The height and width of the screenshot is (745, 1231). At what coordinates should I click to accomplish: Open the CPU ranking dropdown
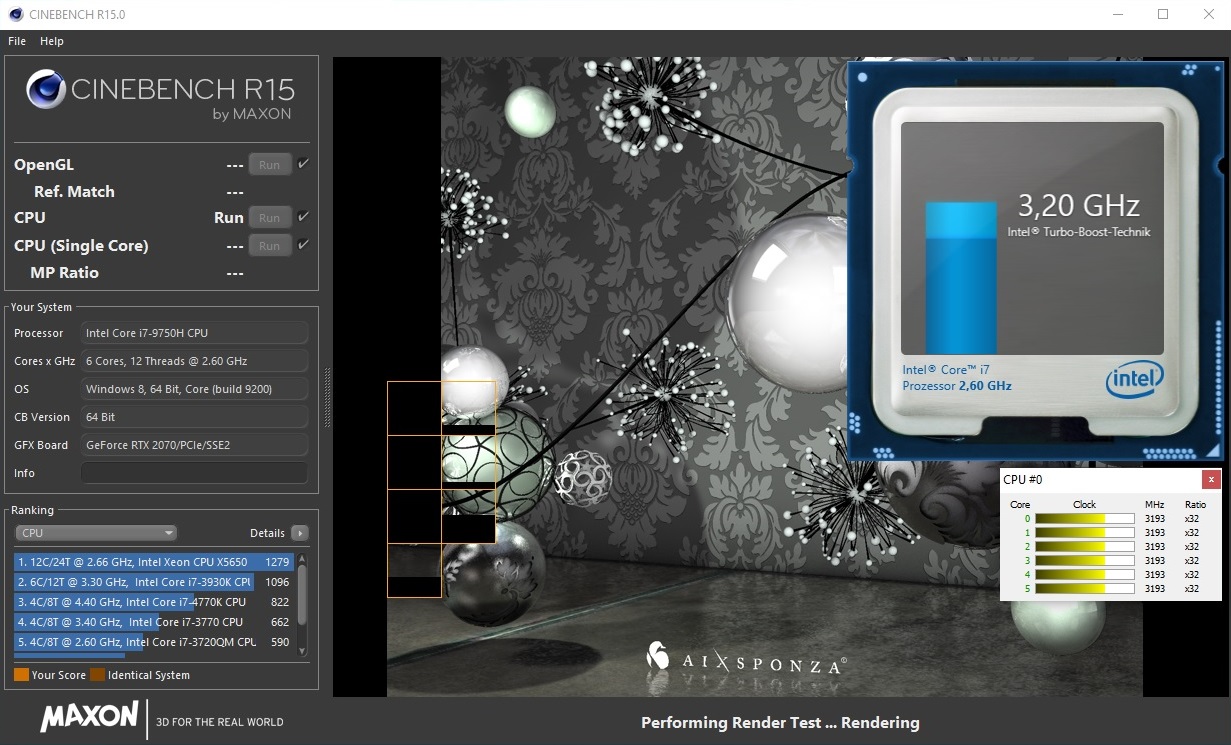tap(96, 533)
